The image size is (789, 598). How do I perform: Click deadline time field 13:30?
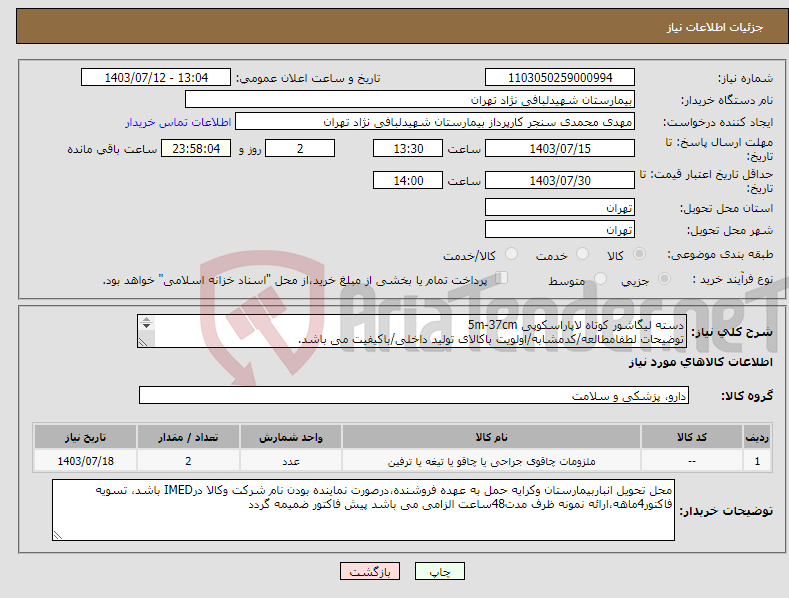tap(408, 148)
